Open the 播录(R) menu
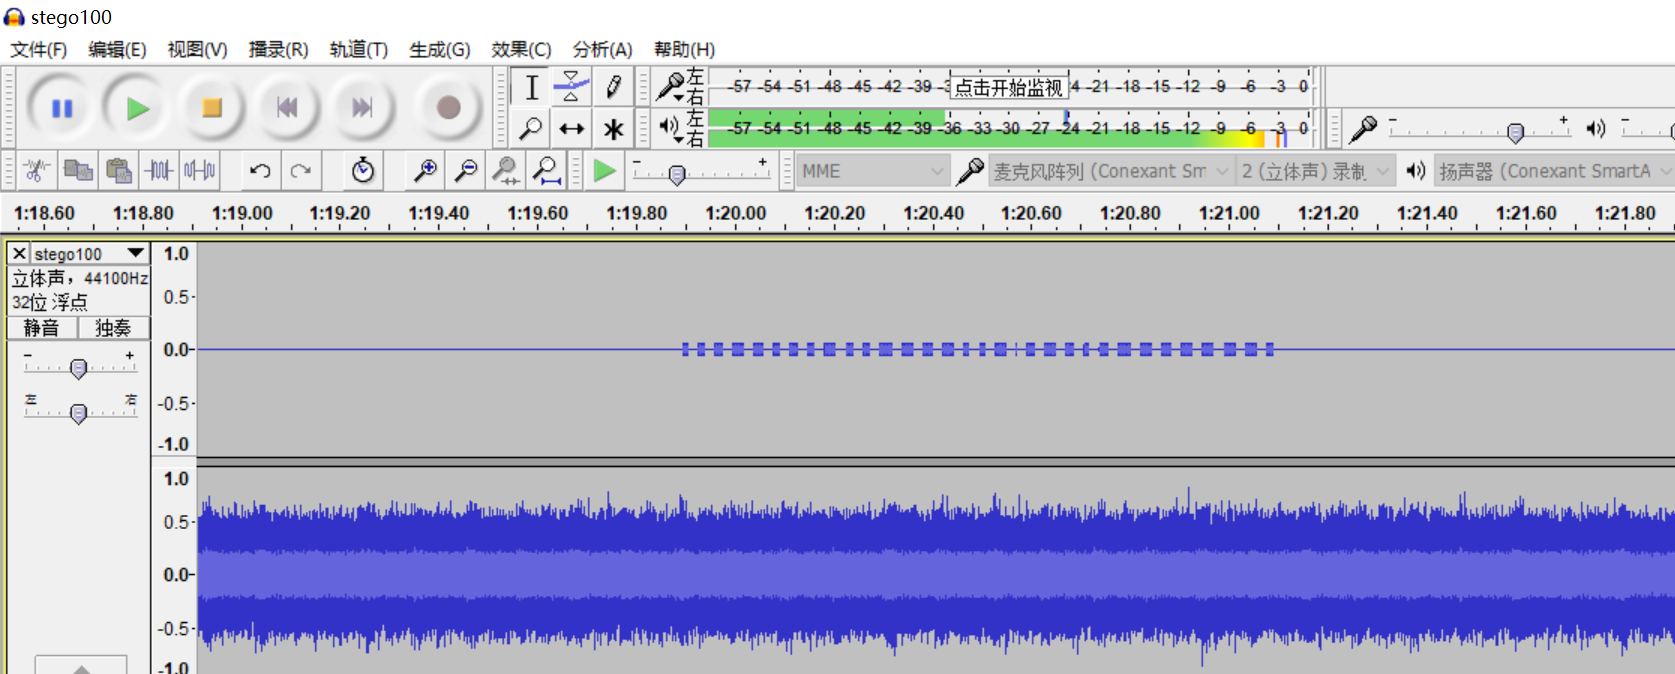The image size is (1675, 674). [278, 49]
